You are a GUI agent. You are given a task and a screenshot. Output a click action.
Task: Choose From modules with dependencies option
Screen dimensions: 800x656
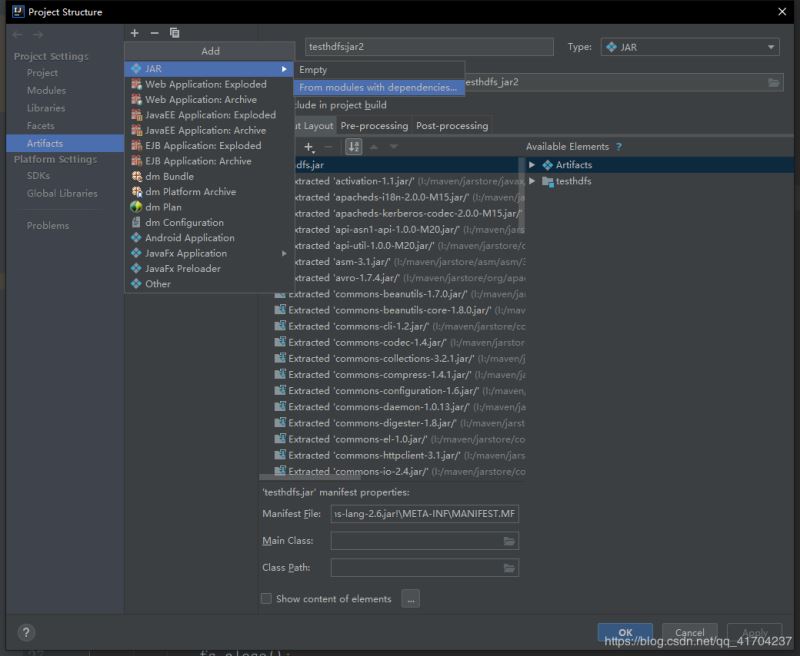377,87
